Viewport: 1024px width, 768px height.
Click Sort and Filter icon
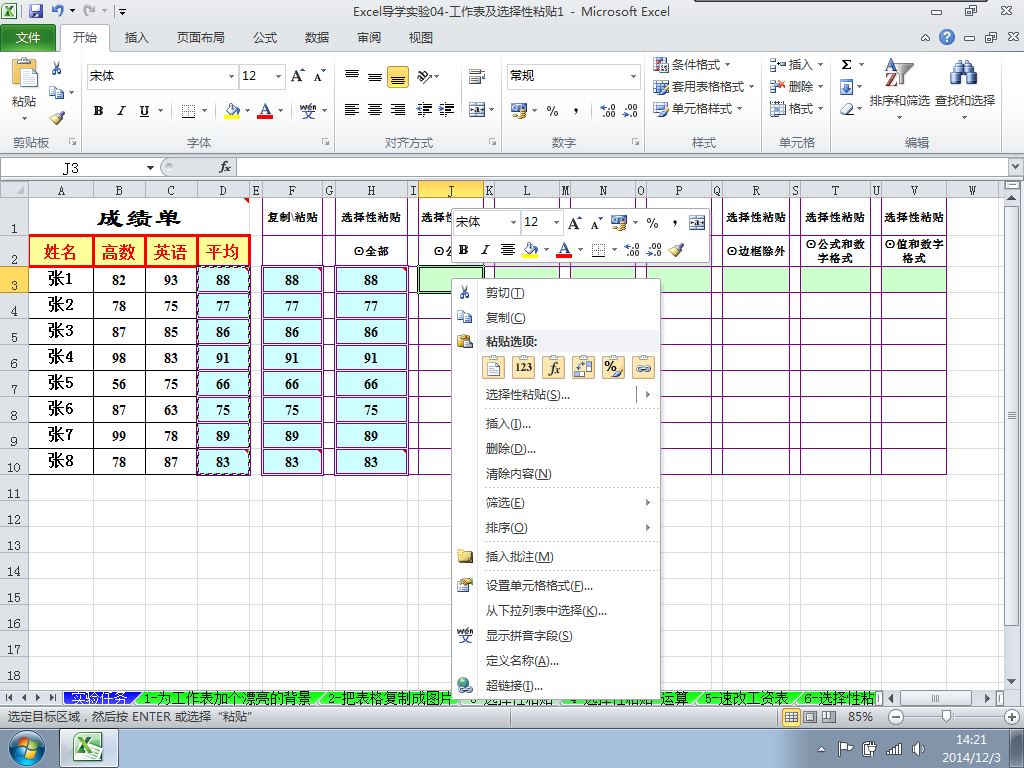(x=899, y=74)
